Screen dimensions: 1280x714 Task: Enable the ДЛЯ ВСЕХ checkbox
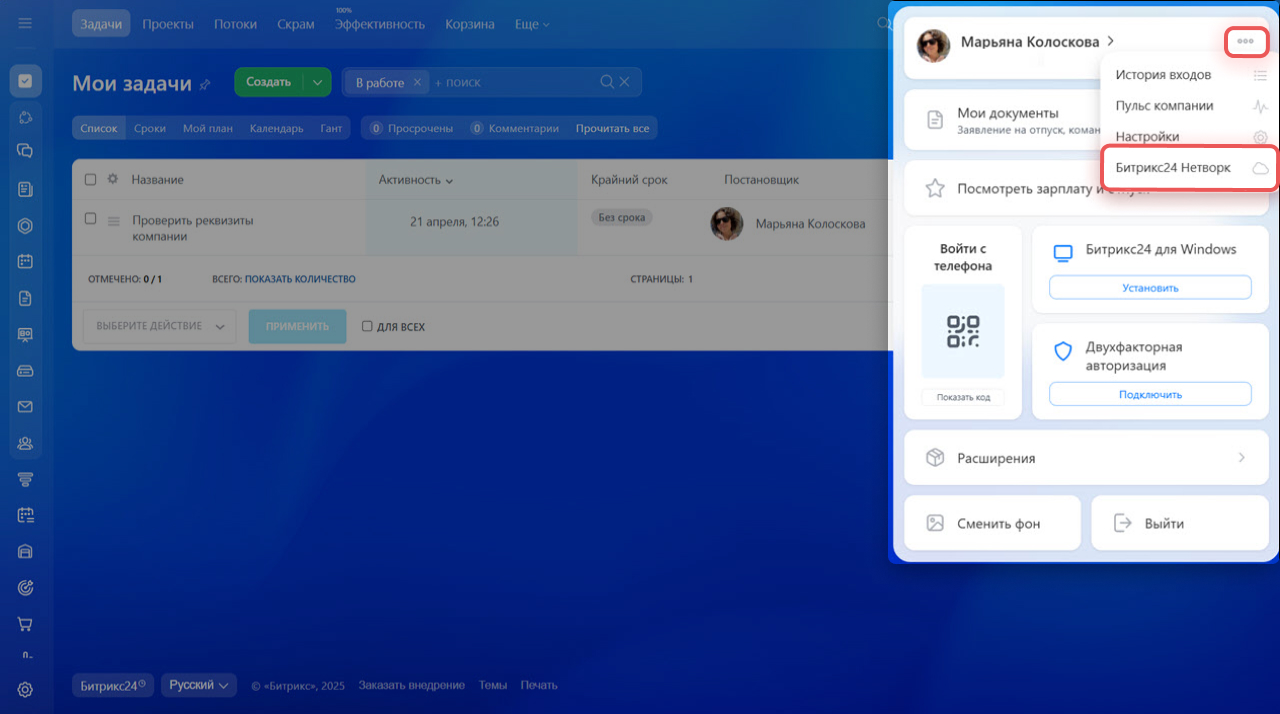pyautogui.click(x=367, y=326)
